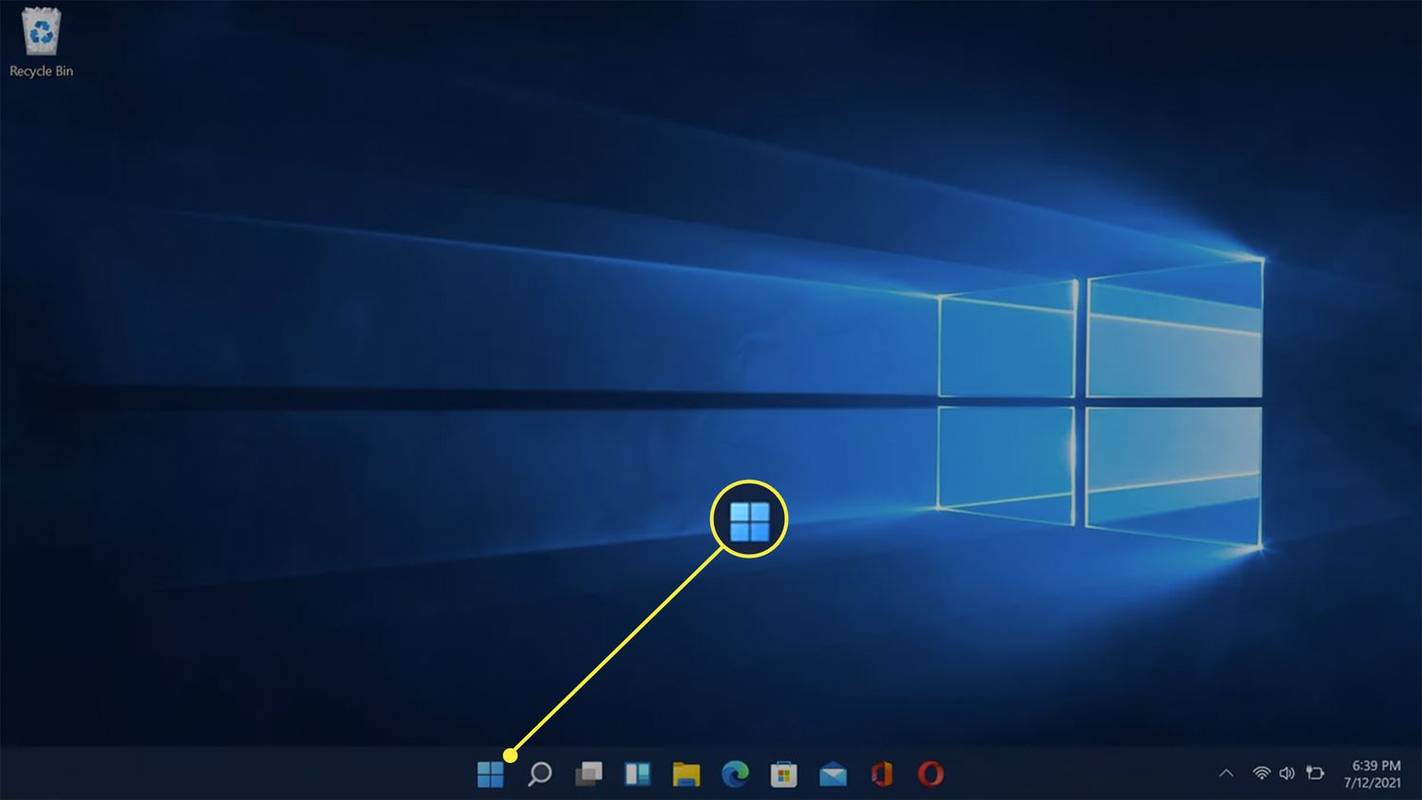Launch File Explorer from the taskbar
1422x800 pixels.
click(x=686, y=774)
